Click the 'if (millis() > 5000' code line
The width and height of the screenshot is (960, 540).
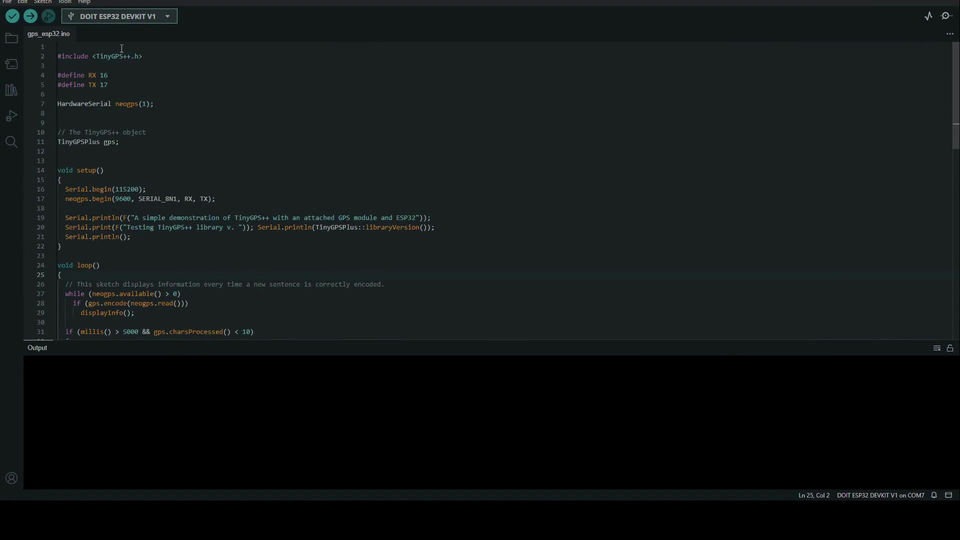159,332
